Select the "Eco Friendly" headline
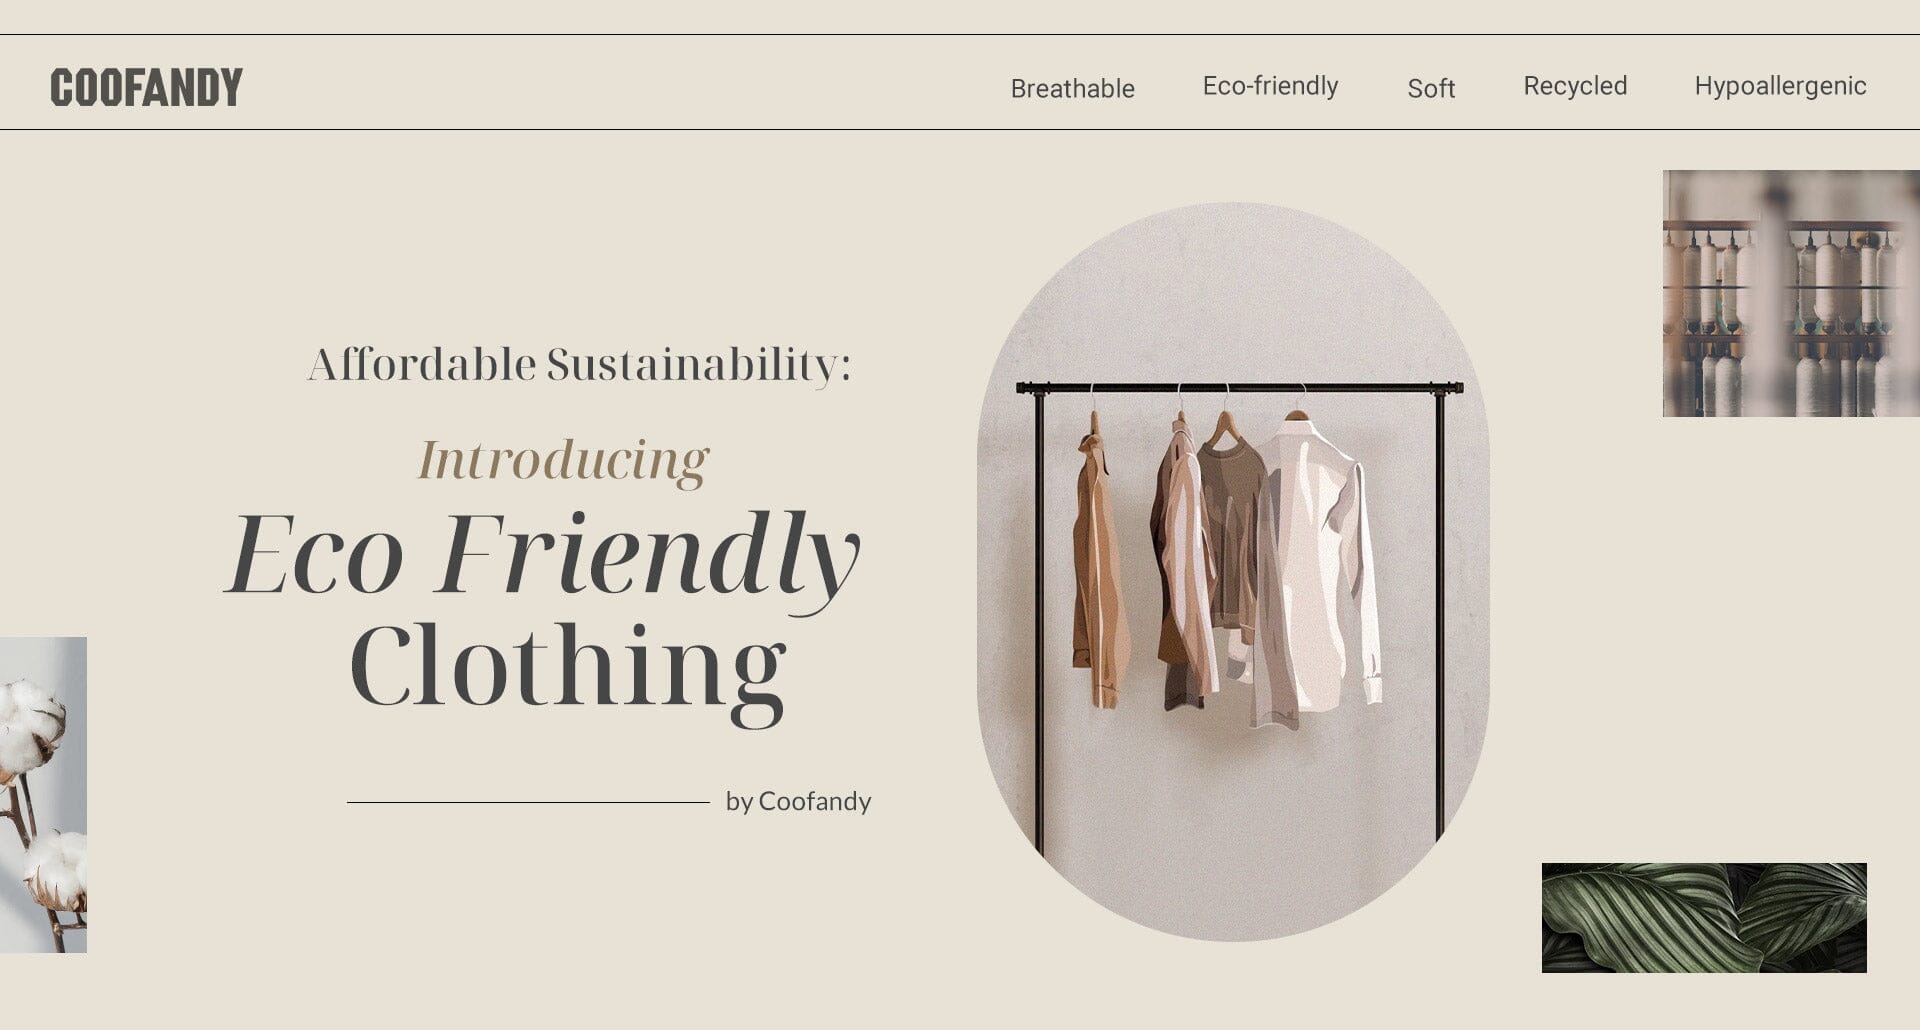This screenshot has height=1030, width=1920. [542, 555]
